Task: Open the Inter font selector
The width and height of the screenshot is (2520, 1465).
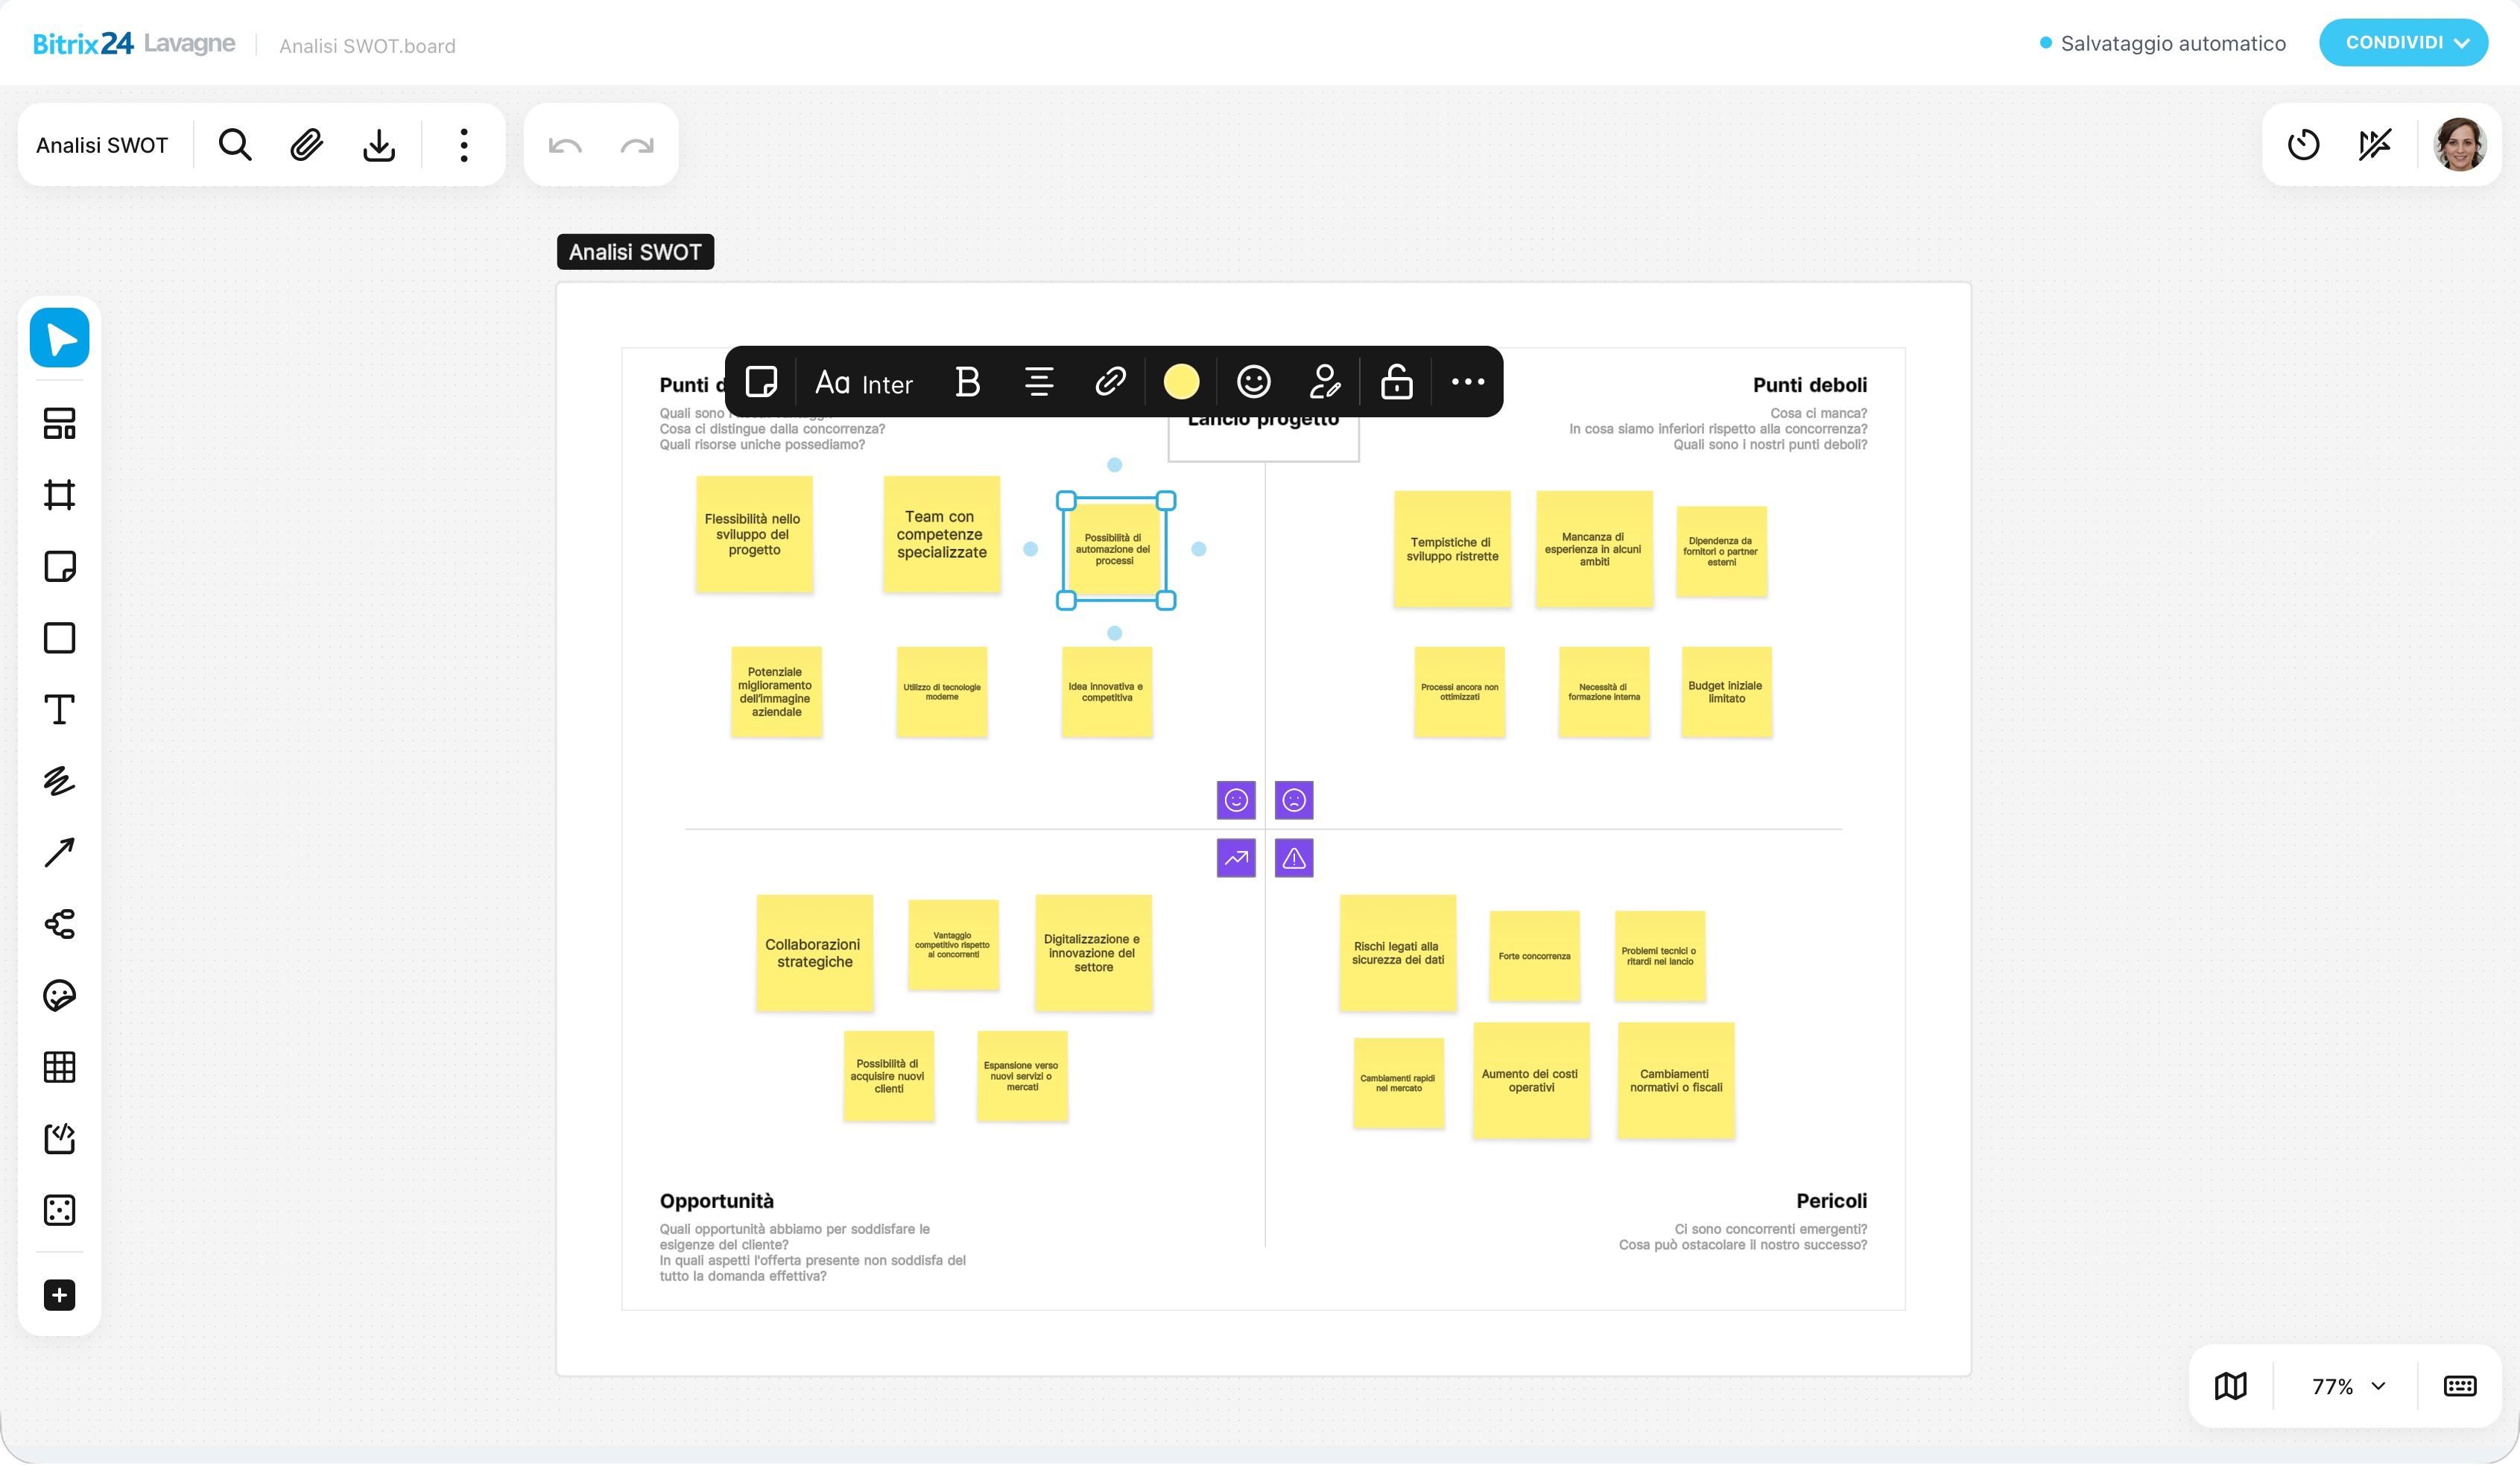Action: point(864,383)
